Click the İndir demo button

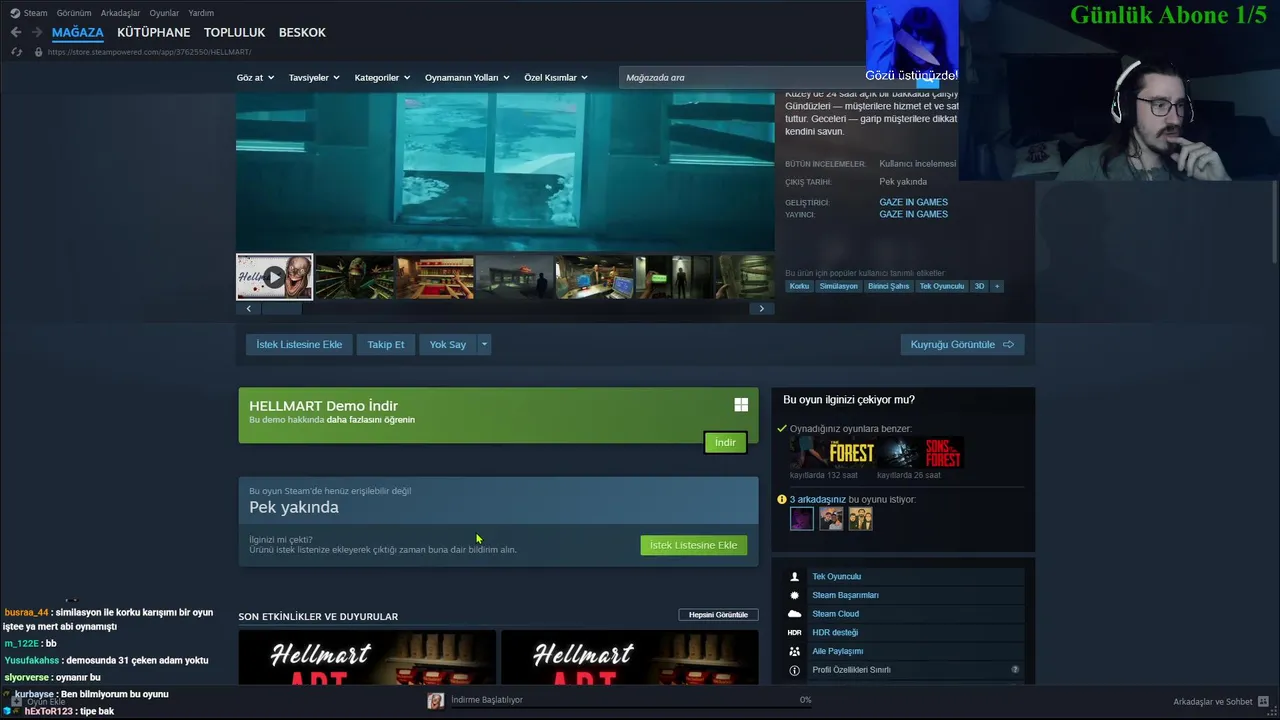pos(725,442)
